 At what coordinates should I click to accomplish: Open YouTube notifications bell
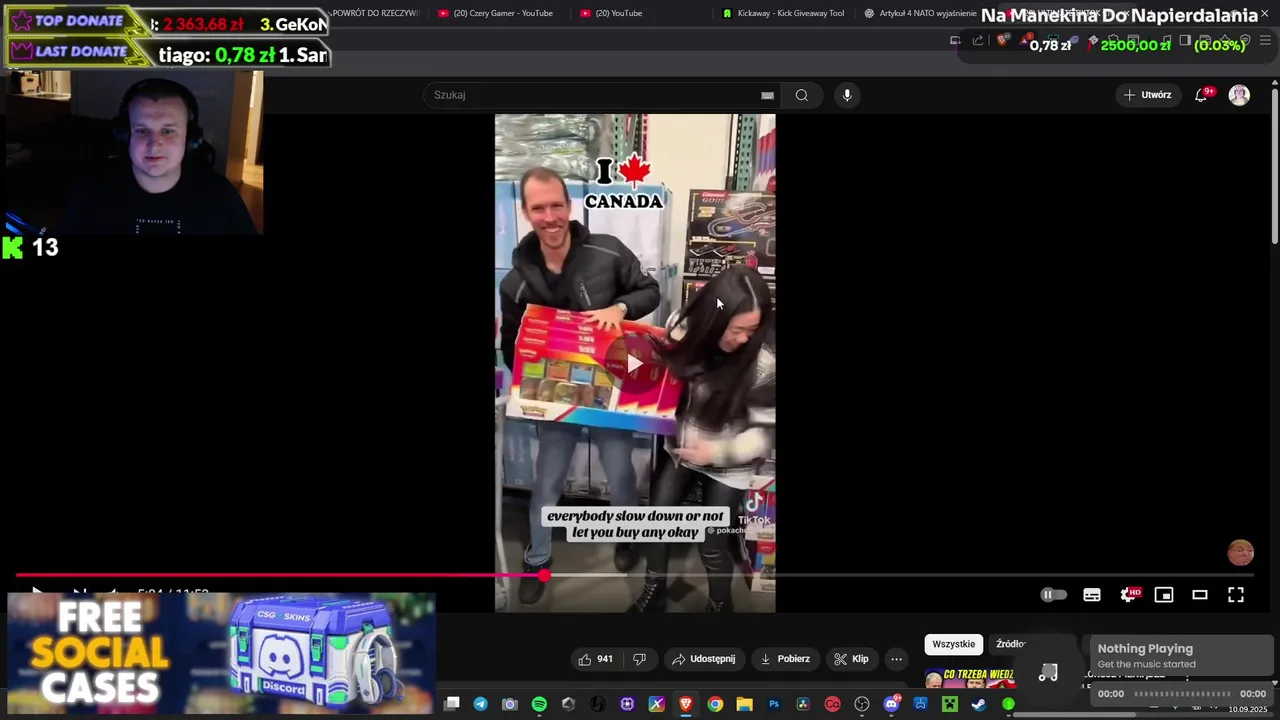(1201, 95)
